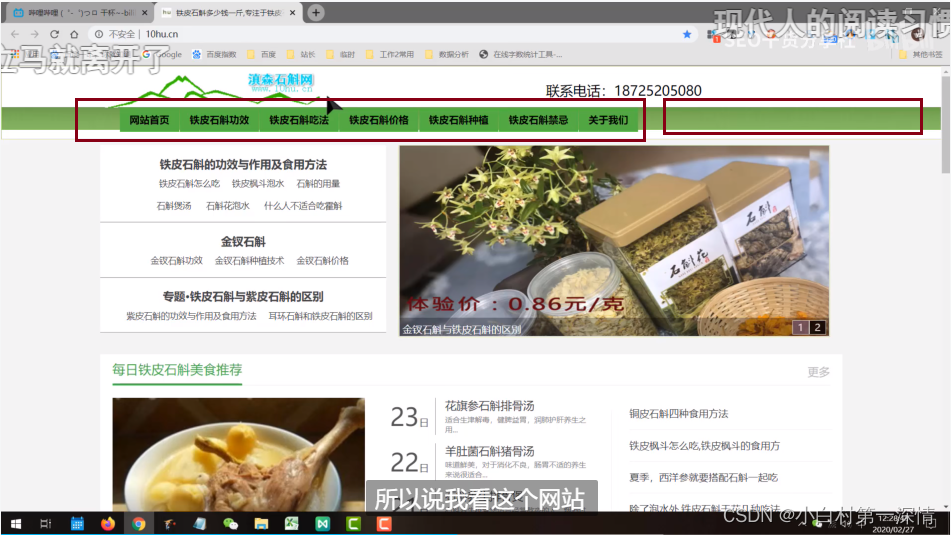Open Excel from the taskbar

coord(292,523)
